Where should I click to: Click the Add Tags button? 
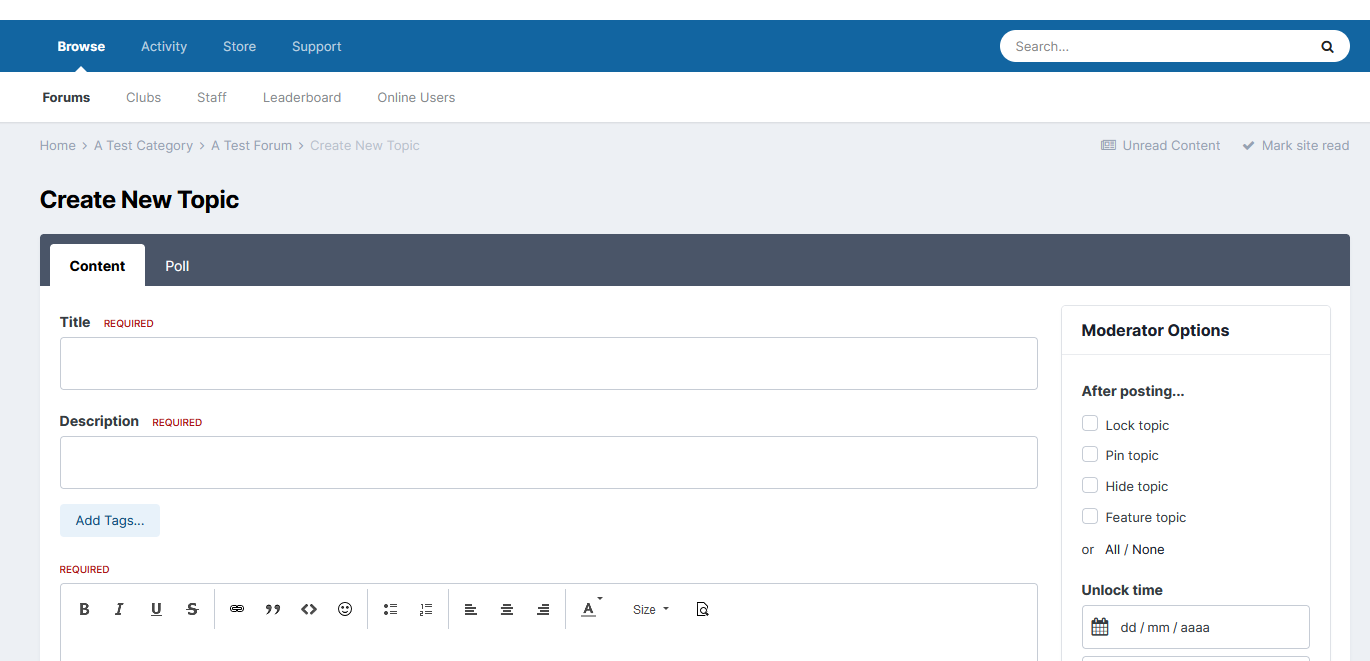110,520
